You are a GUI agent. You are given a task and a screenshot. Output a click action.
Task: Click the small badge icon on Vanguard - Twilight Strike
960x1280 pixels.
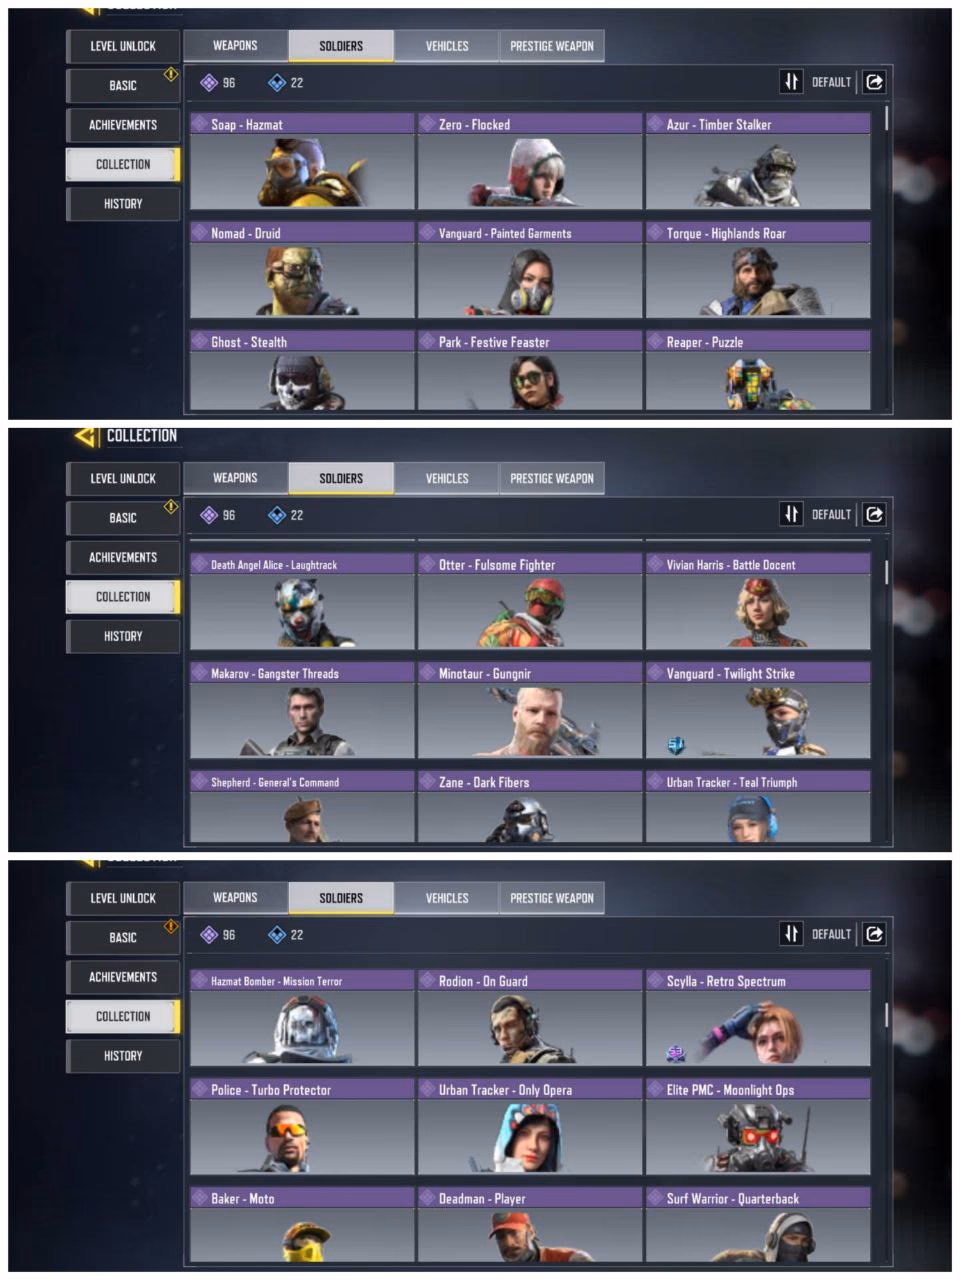676,744
